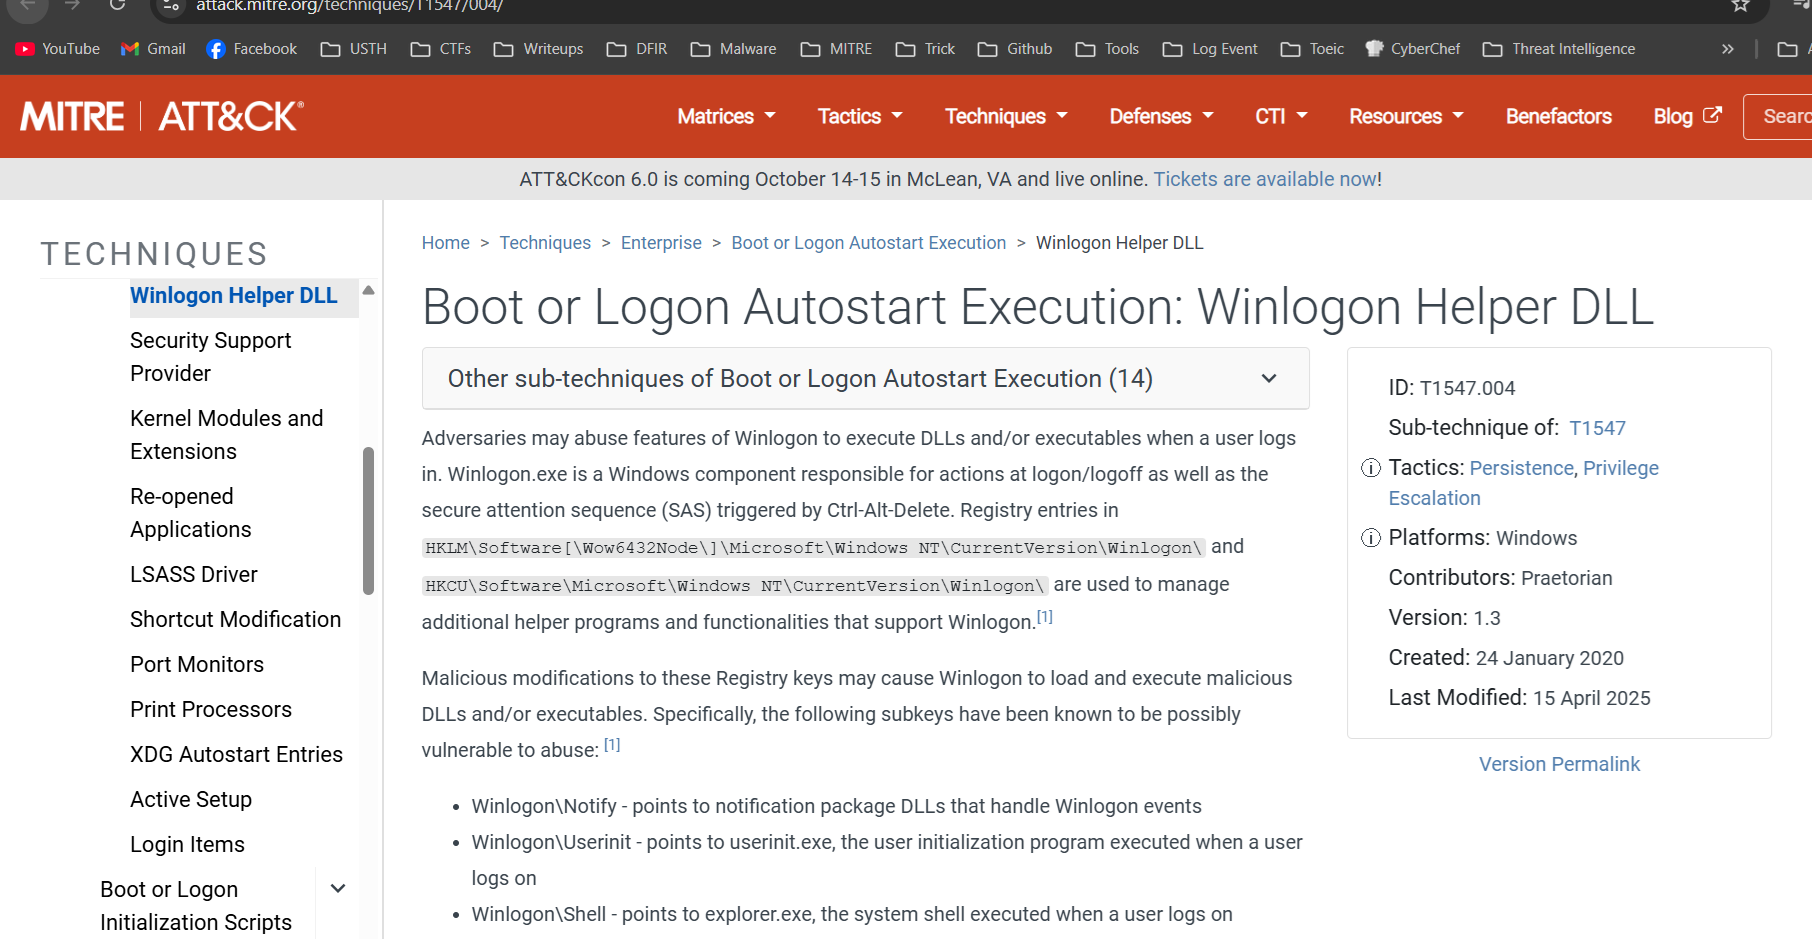1812x939 pixels.
Task: Open the Defenses dropdown menu
Action: (x=1161, y=116)
